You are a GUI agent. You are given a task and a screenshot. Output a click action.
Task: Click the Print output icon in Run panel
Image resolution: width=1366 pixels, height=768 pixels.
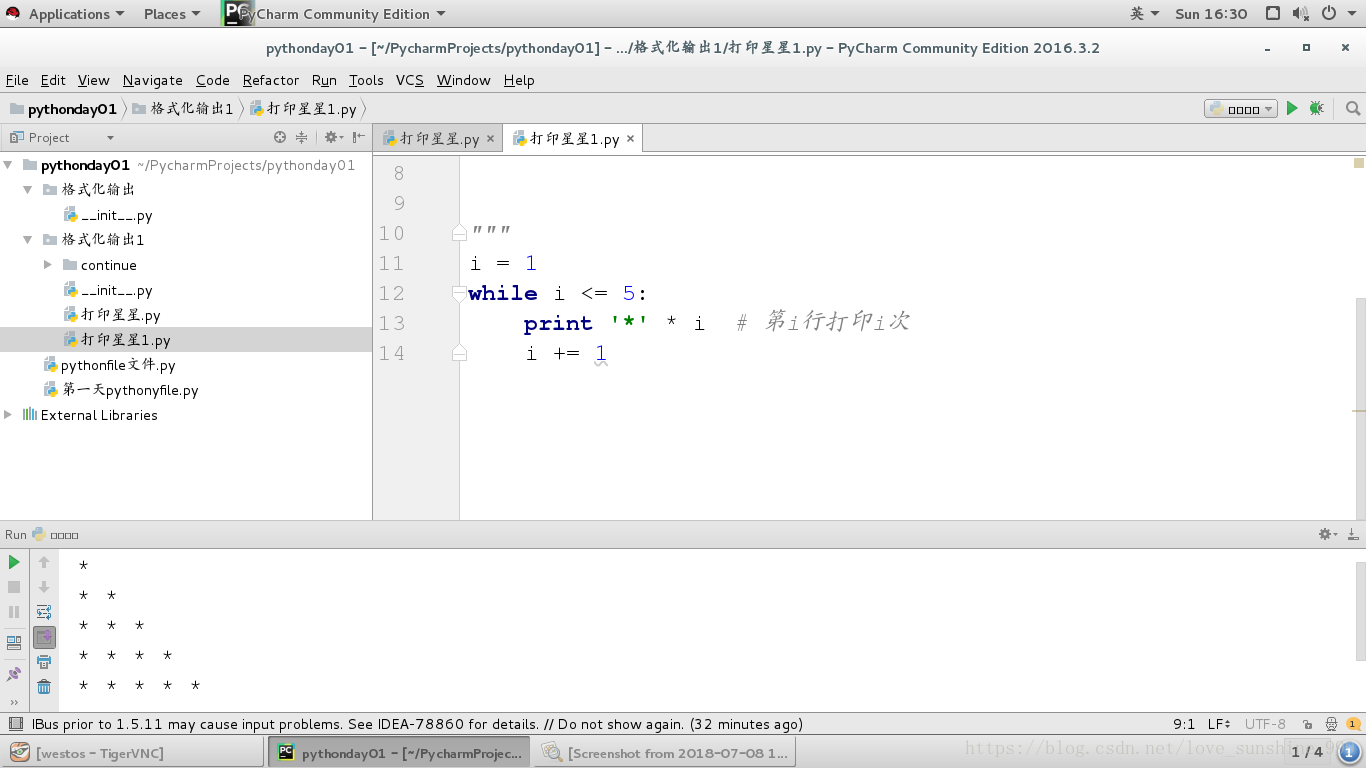44,662
